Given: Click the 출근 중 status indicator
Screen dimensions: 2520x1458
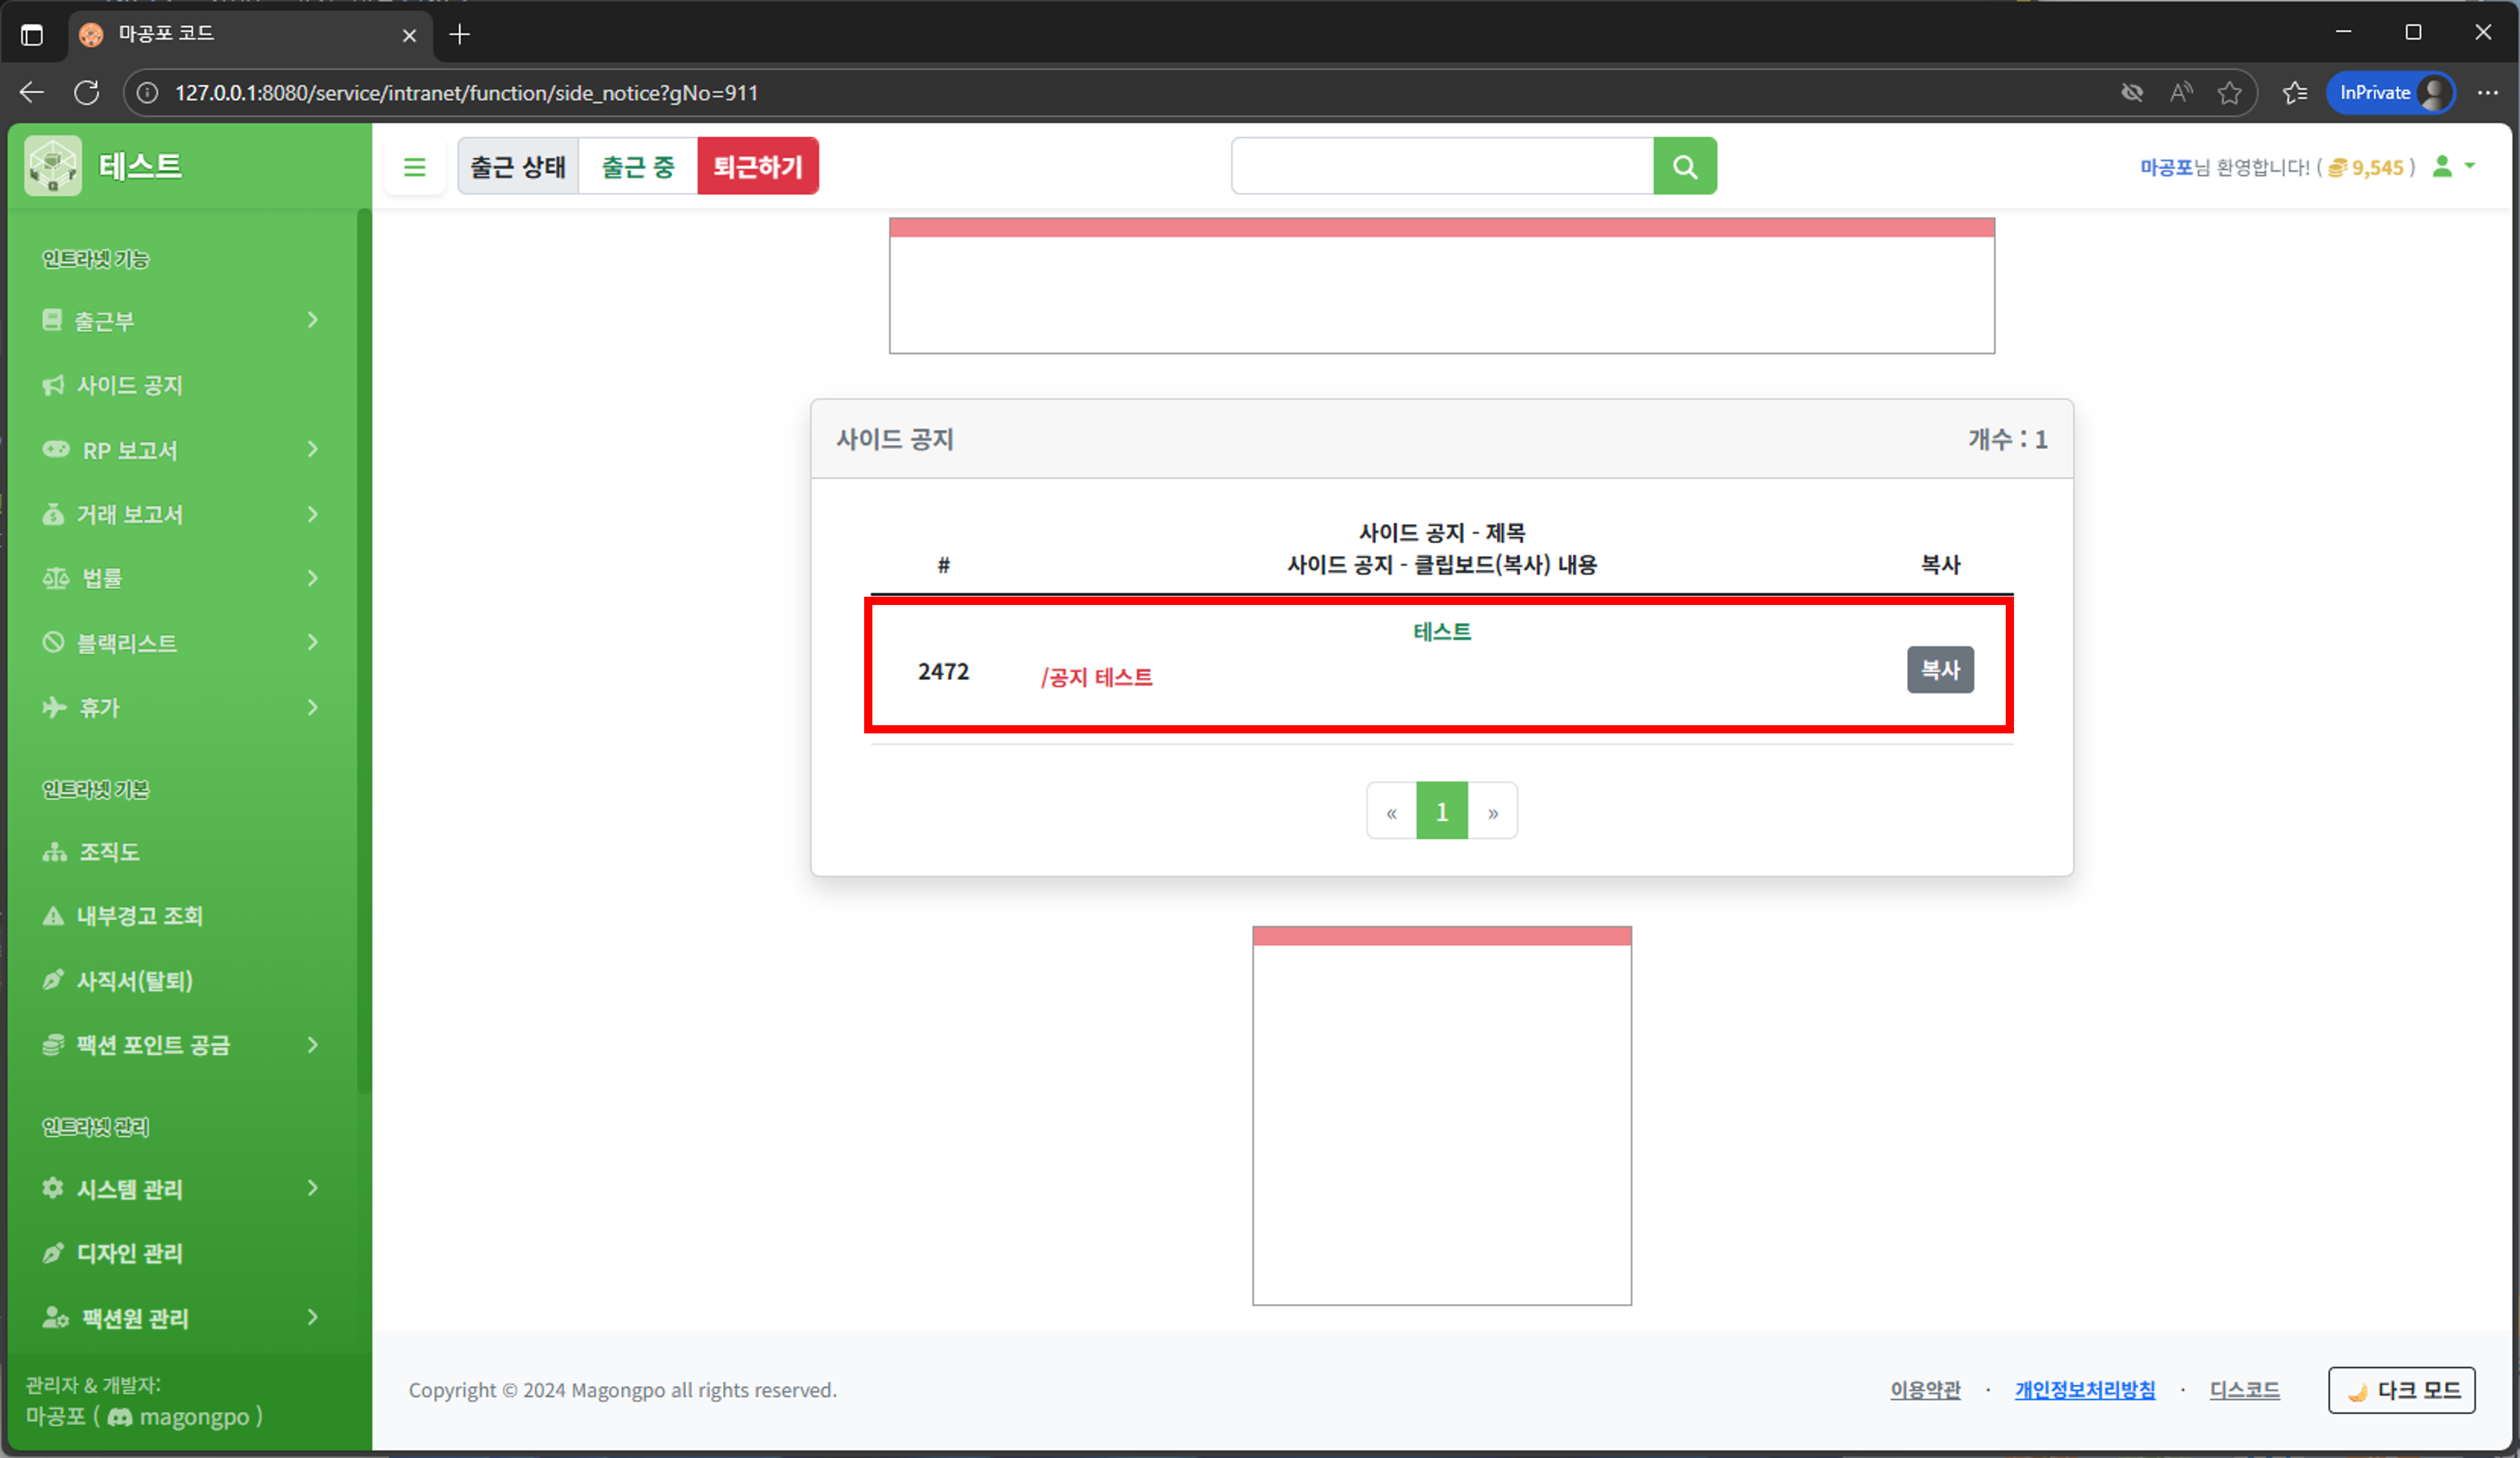Looking at the screenshot, I should pyautogui.click(x=637, y=166).
